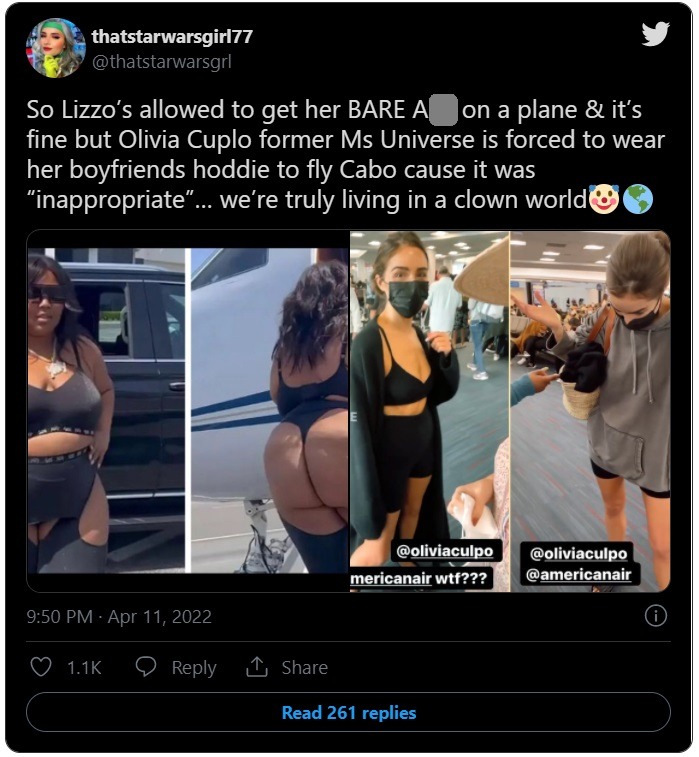Open thatstarwarsgirl77 profile avatar
This screenshot has width=699, height=757.
pos(56,48)
